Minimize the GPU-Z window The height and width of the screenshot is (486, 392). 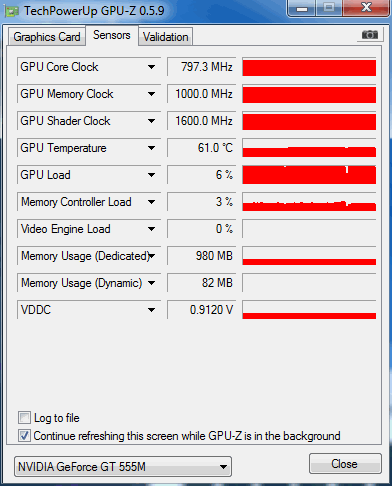(301, 8)
